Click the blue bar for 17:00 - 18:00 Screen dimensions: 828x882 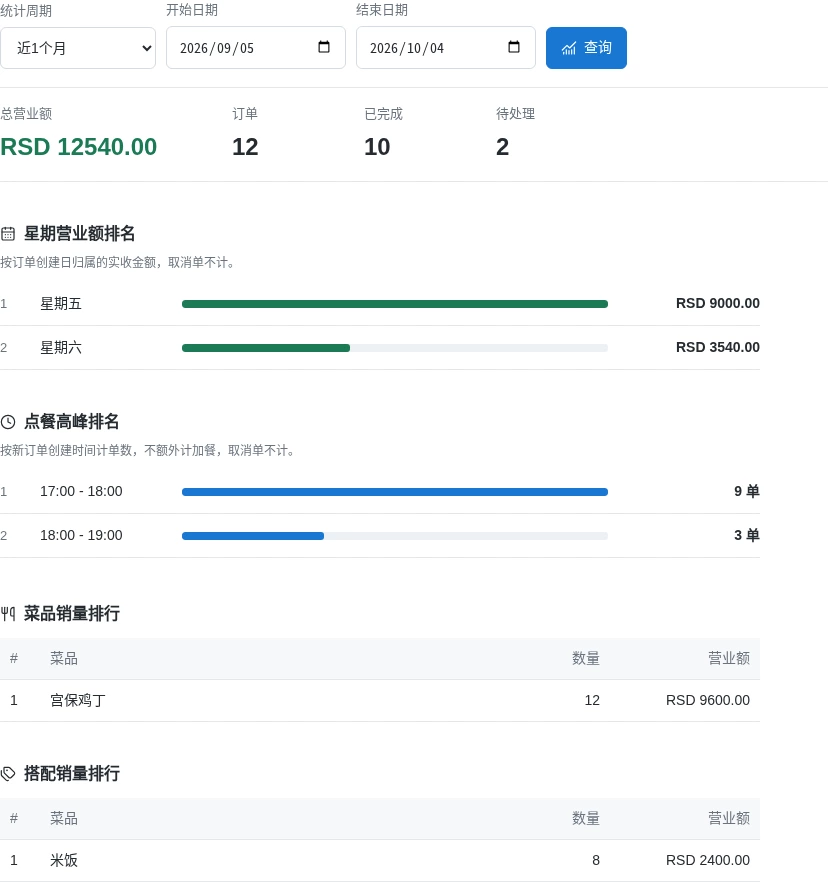coord(395,492)
